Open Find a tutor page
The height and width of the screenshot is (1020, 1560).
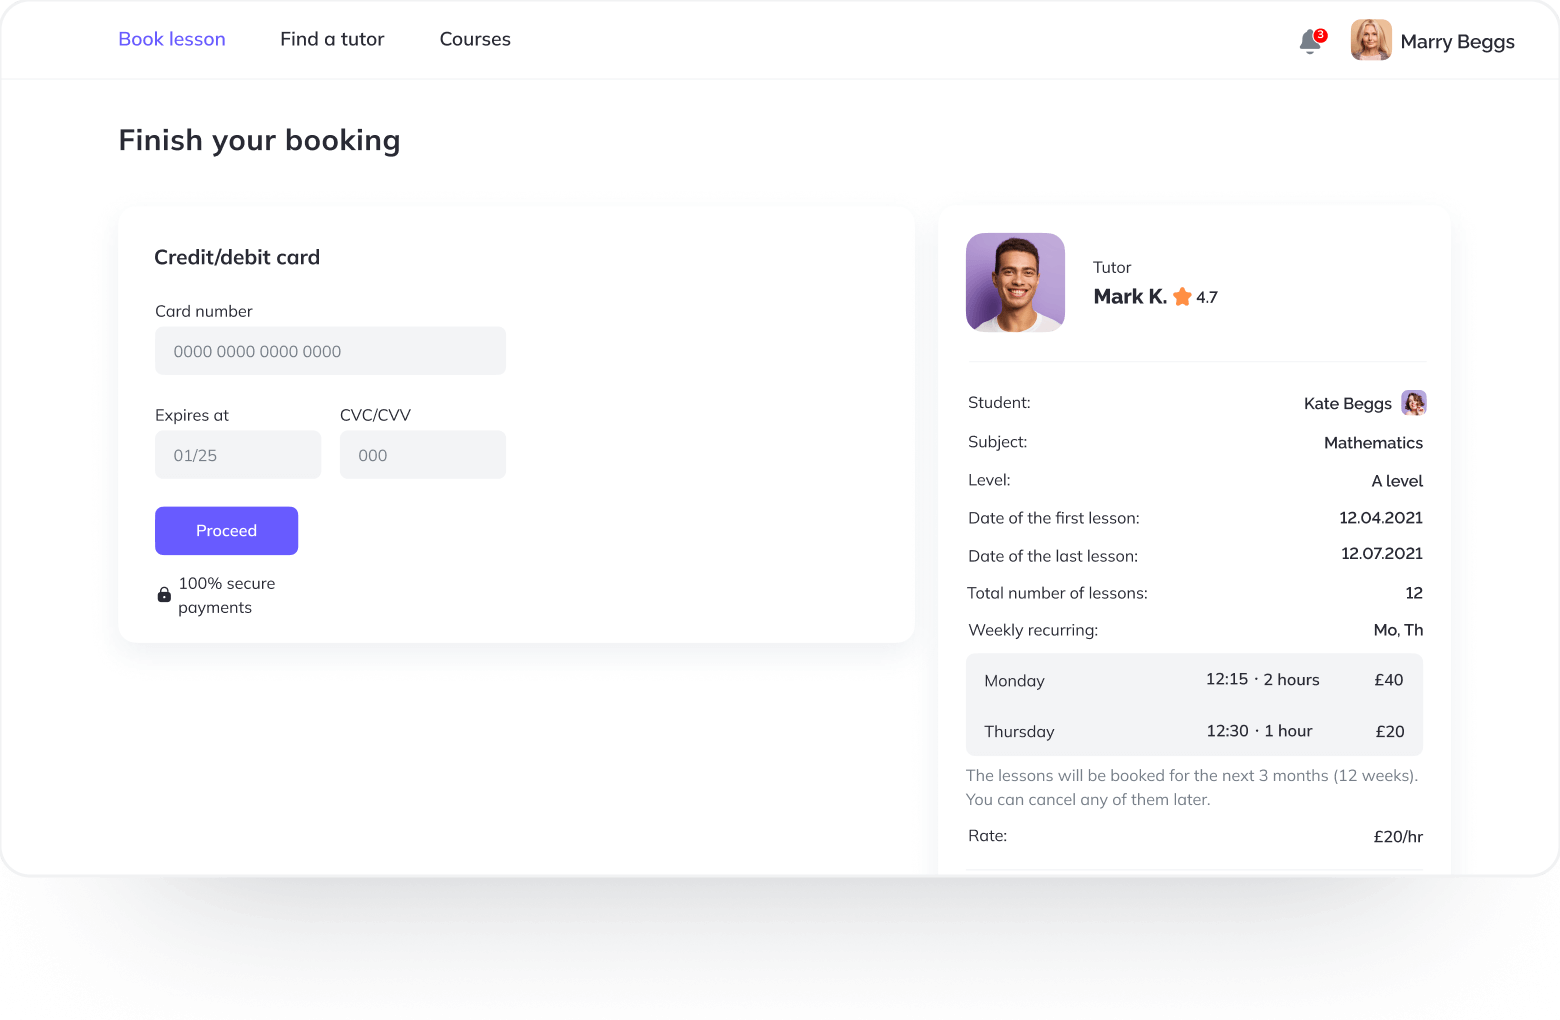coord(332,39)
